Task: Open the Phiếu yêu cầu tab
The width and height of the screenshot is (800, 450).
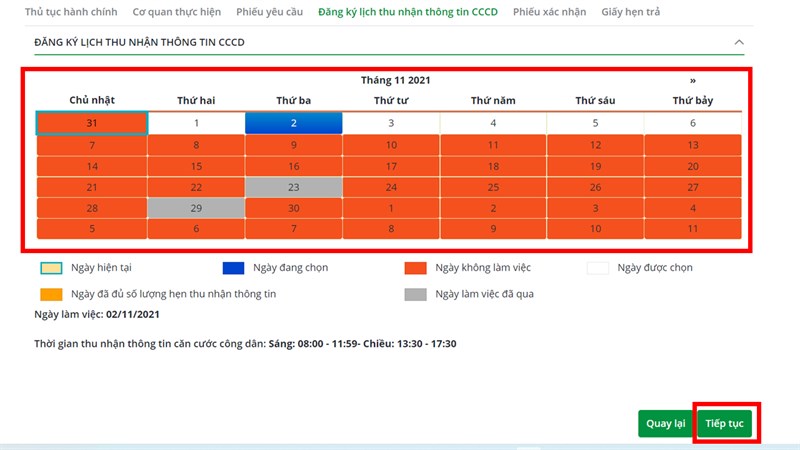Action: (271, 12)
